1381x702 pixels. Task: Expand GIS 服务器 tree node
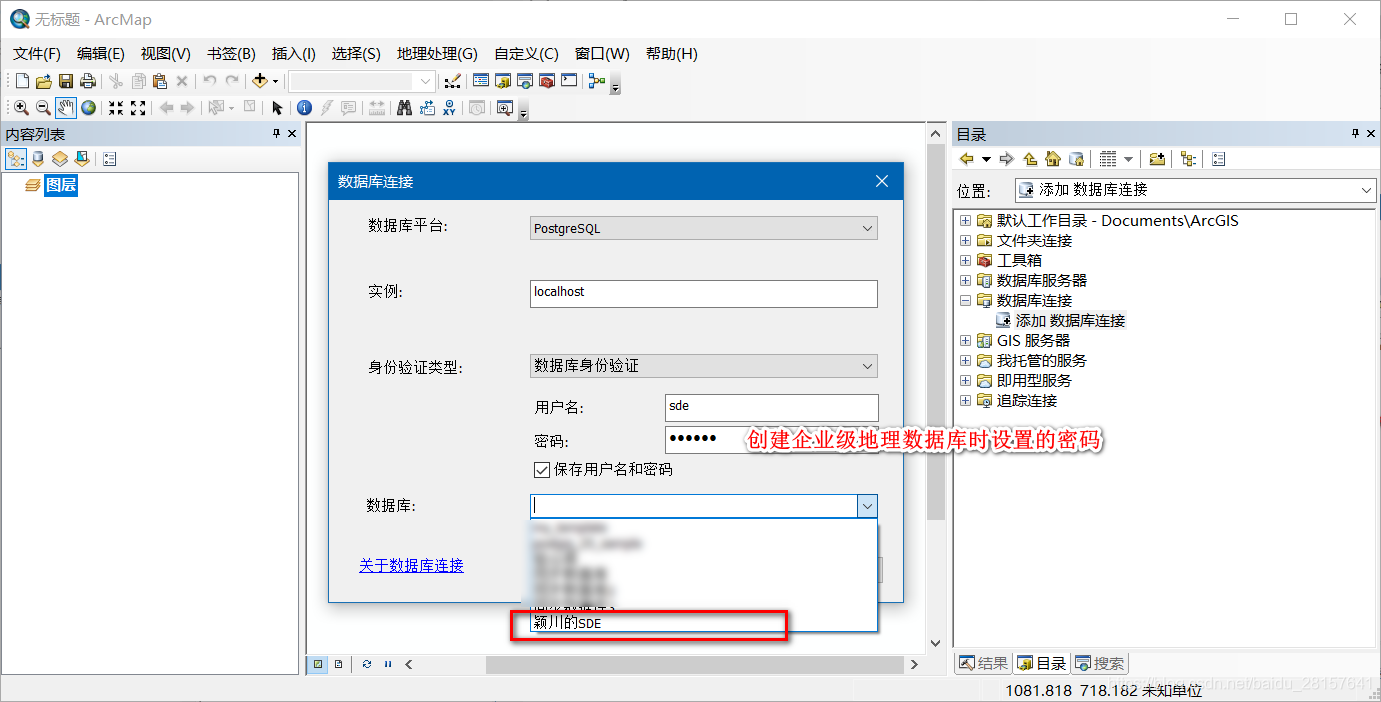[965, 340]
